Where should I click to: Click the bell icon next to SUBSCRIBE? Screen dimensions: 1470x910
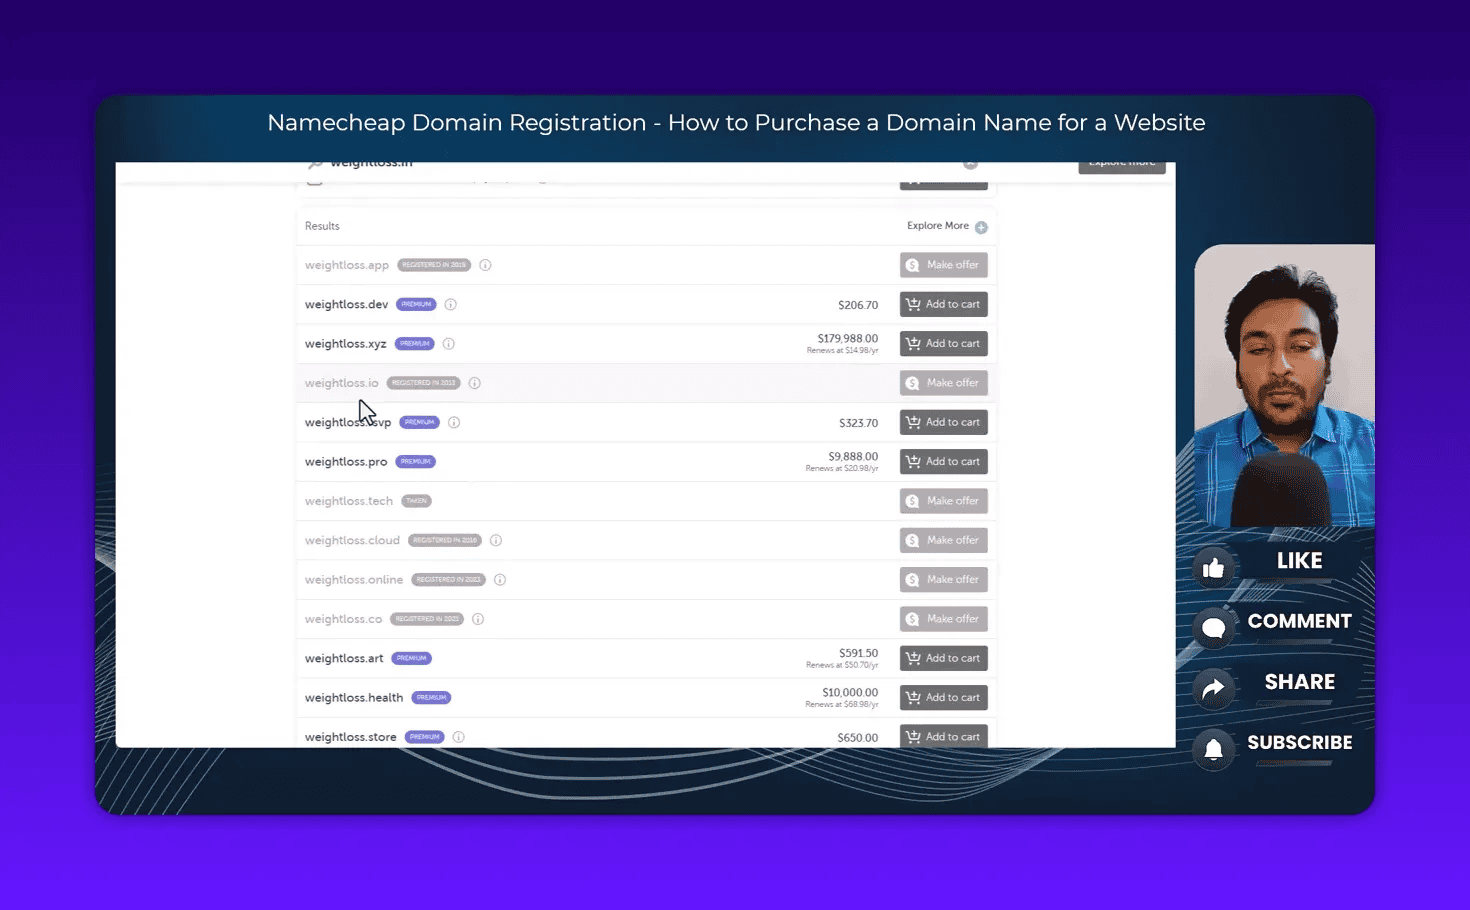(1214, 749)
